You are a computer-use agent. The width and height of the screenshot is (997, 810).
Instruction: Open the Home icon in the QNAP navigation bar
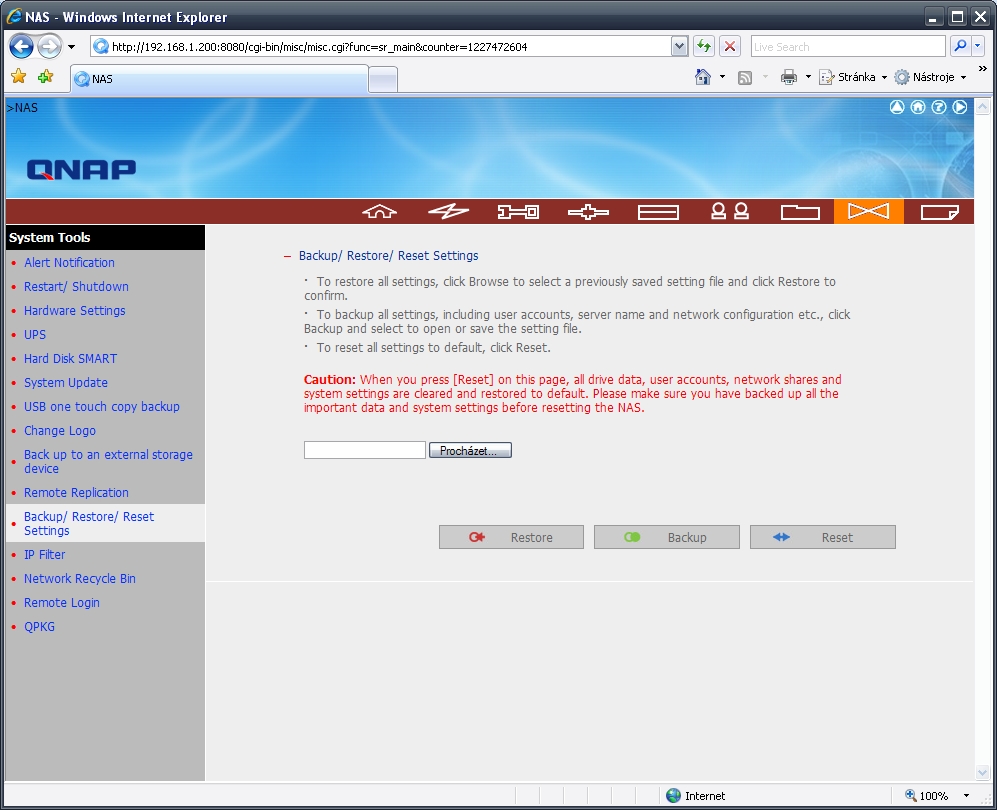tap(380, 212)
